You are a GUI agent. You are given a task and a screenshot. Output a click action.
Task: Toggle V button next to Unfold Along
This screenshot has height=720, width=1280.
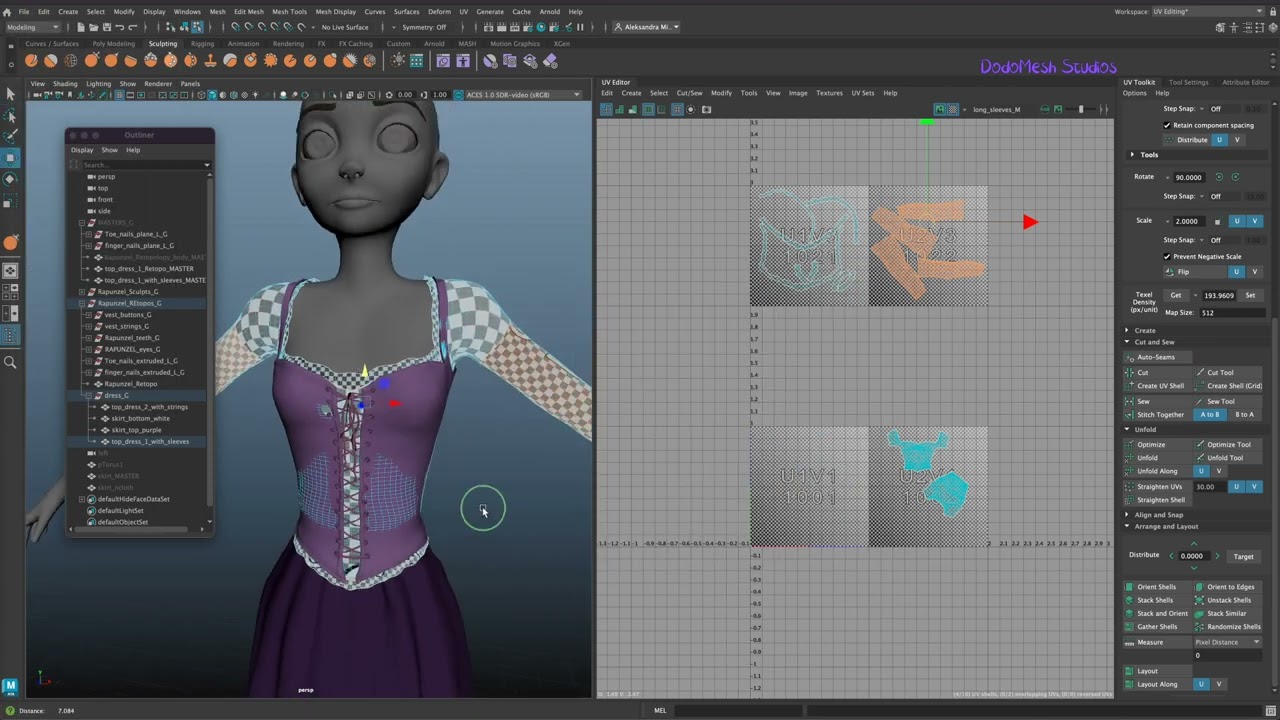(x=1218, y=471)
